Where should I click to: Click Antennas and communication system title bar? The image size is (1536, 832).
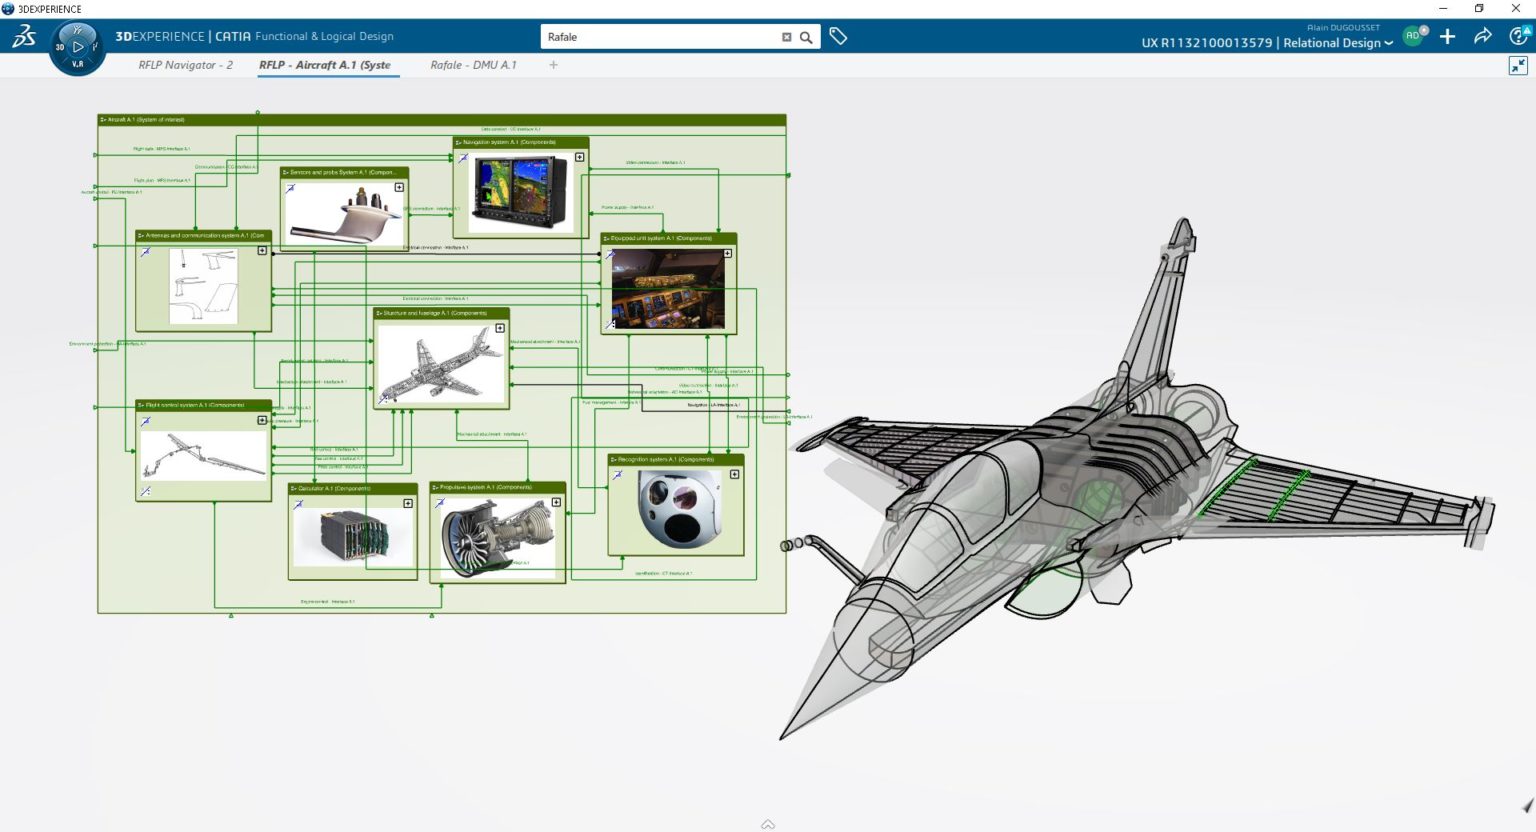pos(204,235)
